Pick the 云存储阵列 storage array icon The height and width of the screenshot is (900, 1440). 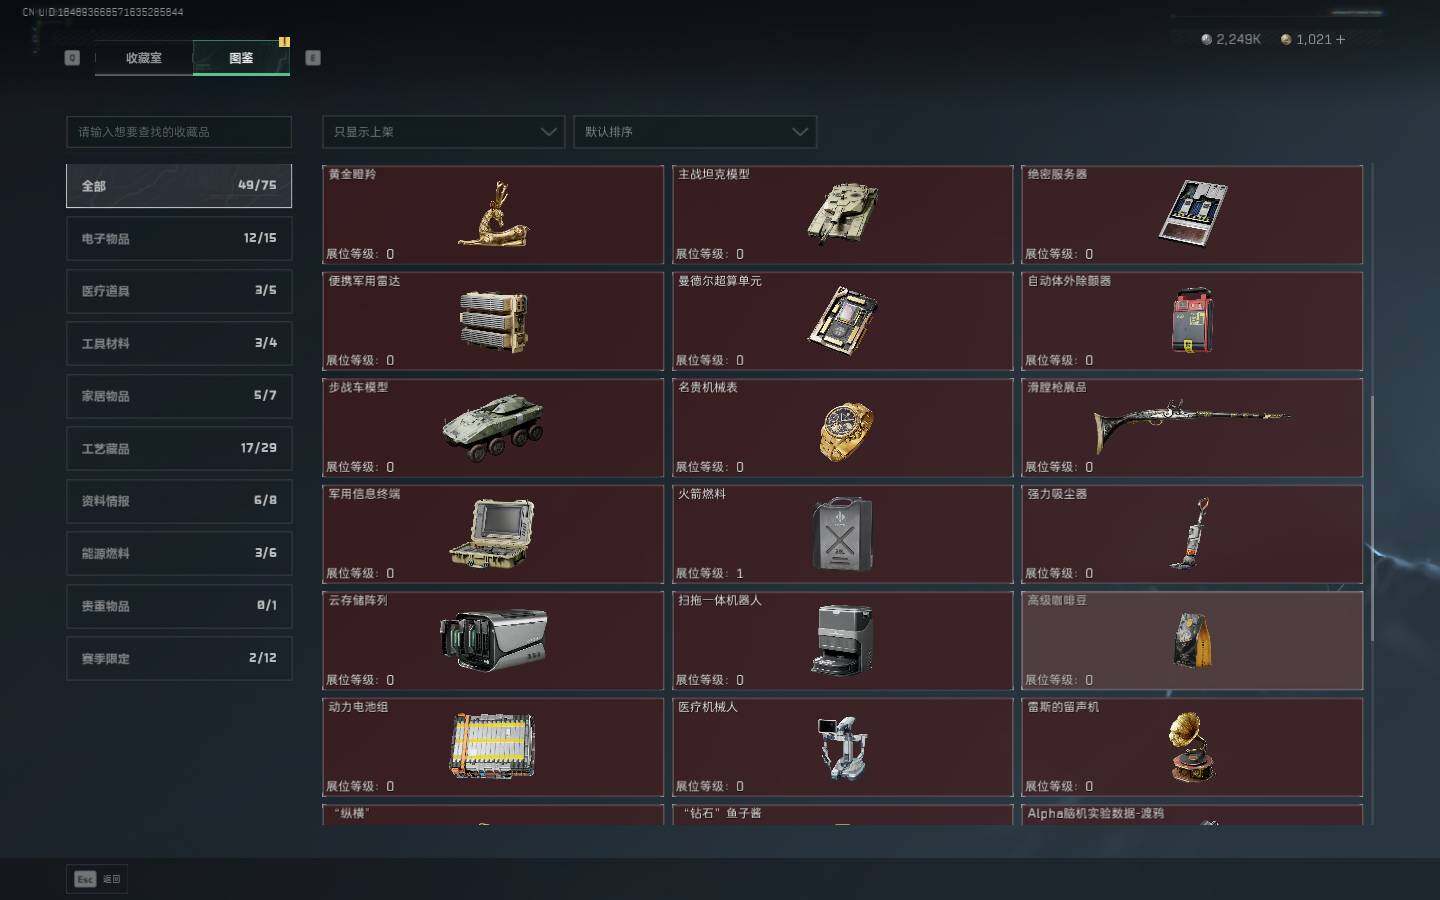coord(493,639)
